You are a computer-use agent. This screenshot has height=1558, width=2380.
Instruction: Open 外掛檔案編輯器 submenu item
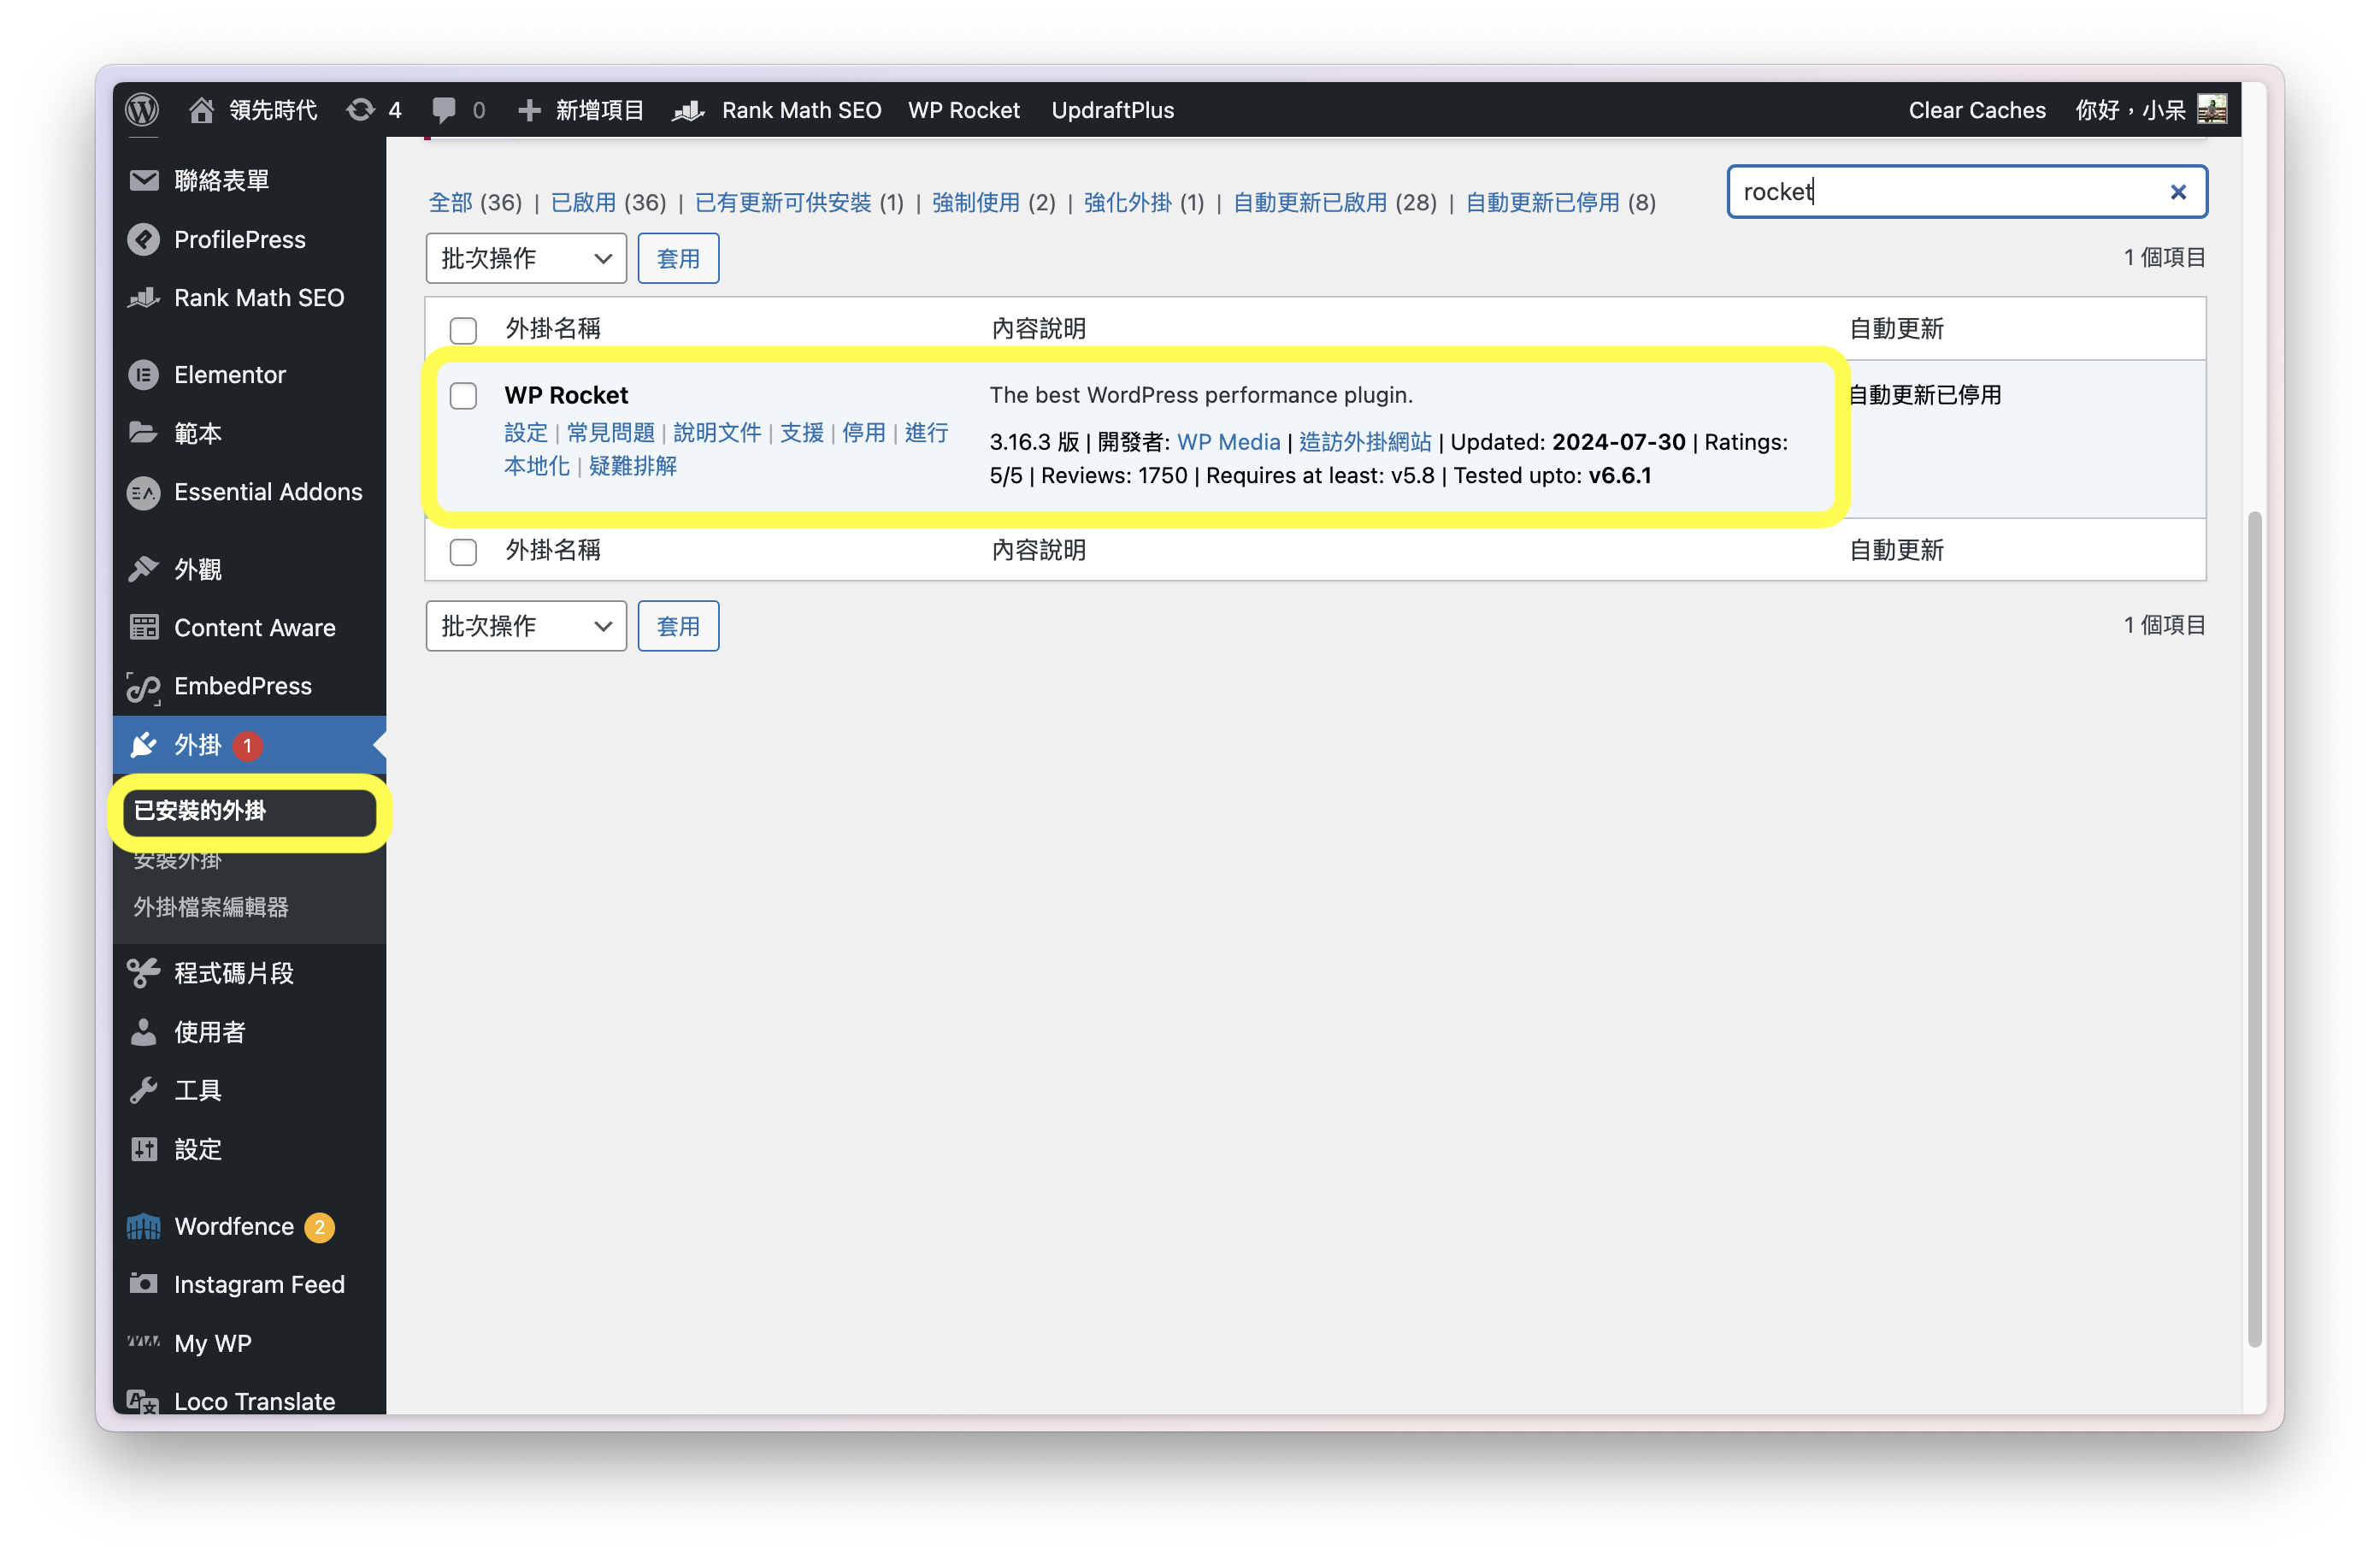tap(211, 907)
